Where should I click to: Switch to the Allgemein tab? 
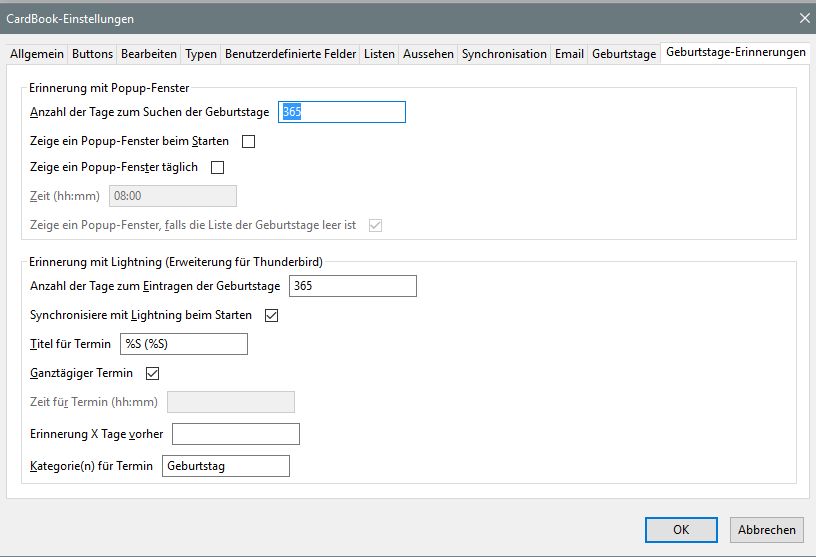[36, 54]
